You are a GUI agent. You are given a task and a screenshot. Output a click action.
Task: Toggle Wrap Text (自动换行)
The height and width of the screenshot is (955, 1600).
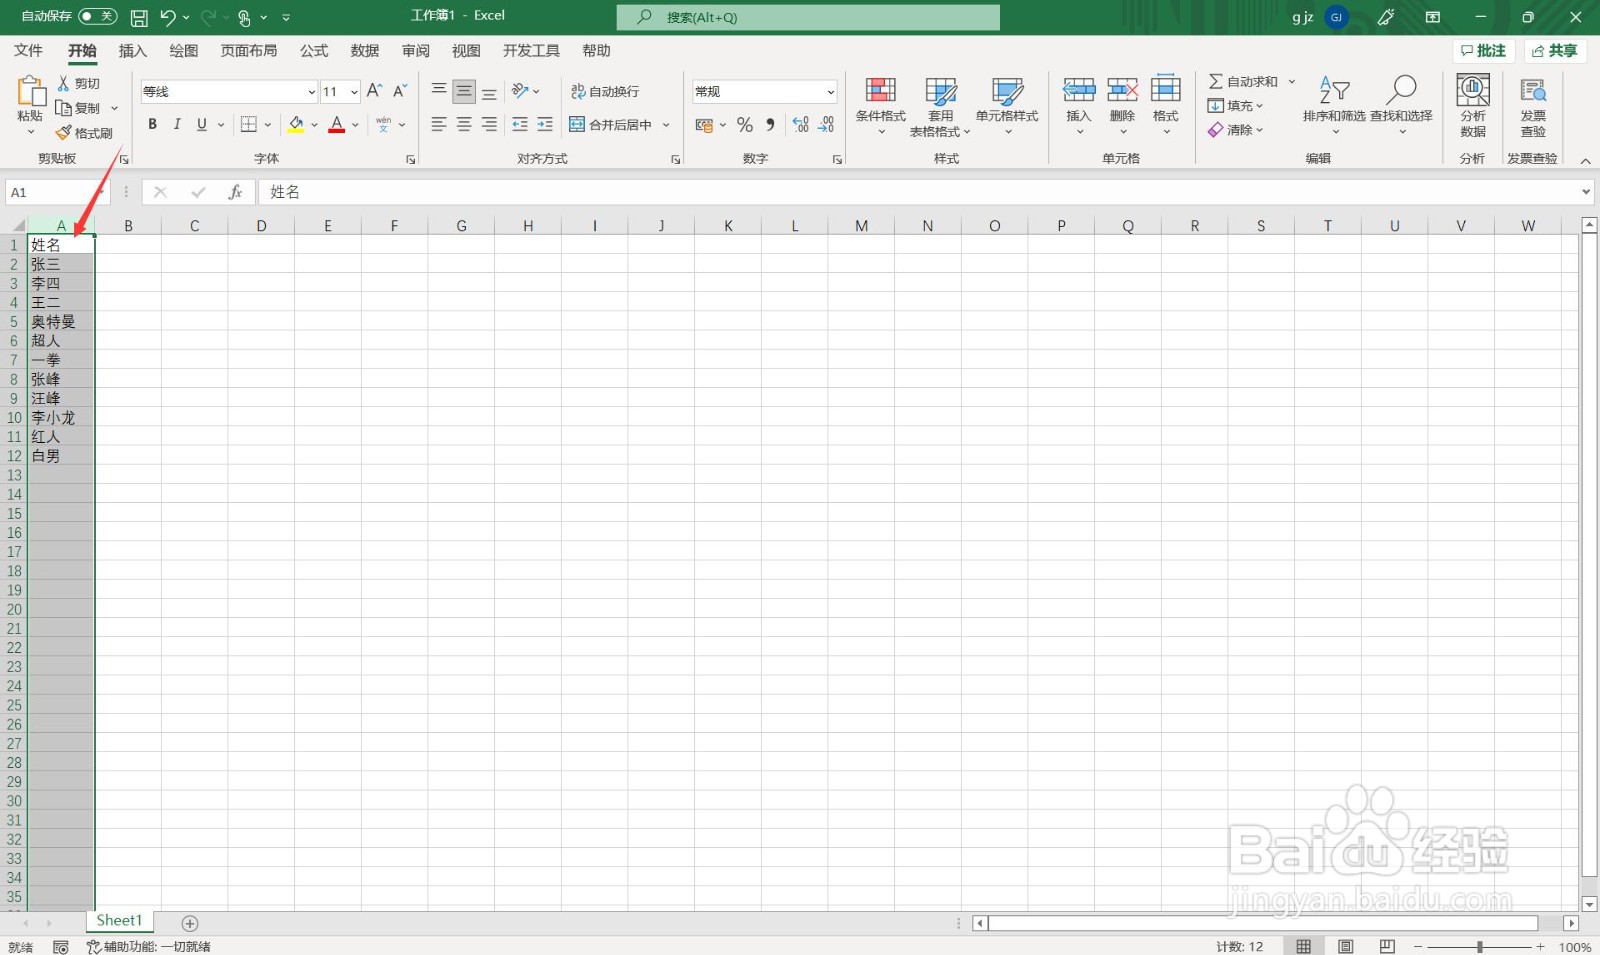point(605,91)
